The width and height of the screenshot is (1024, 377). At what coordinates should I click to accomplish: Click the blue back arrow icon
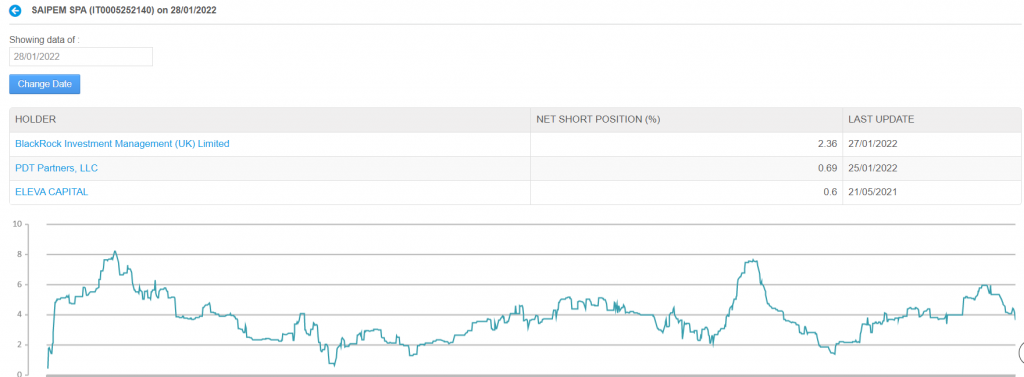pos(15,10)
